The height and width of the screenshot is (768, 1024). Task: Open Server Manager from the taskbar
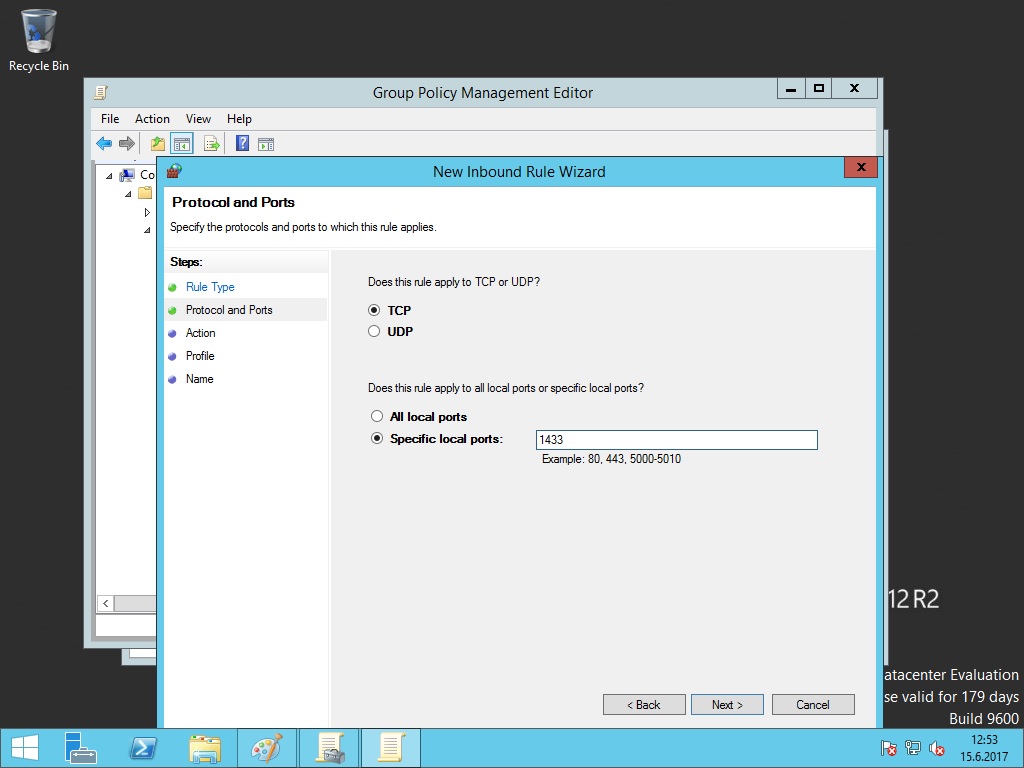80,748
